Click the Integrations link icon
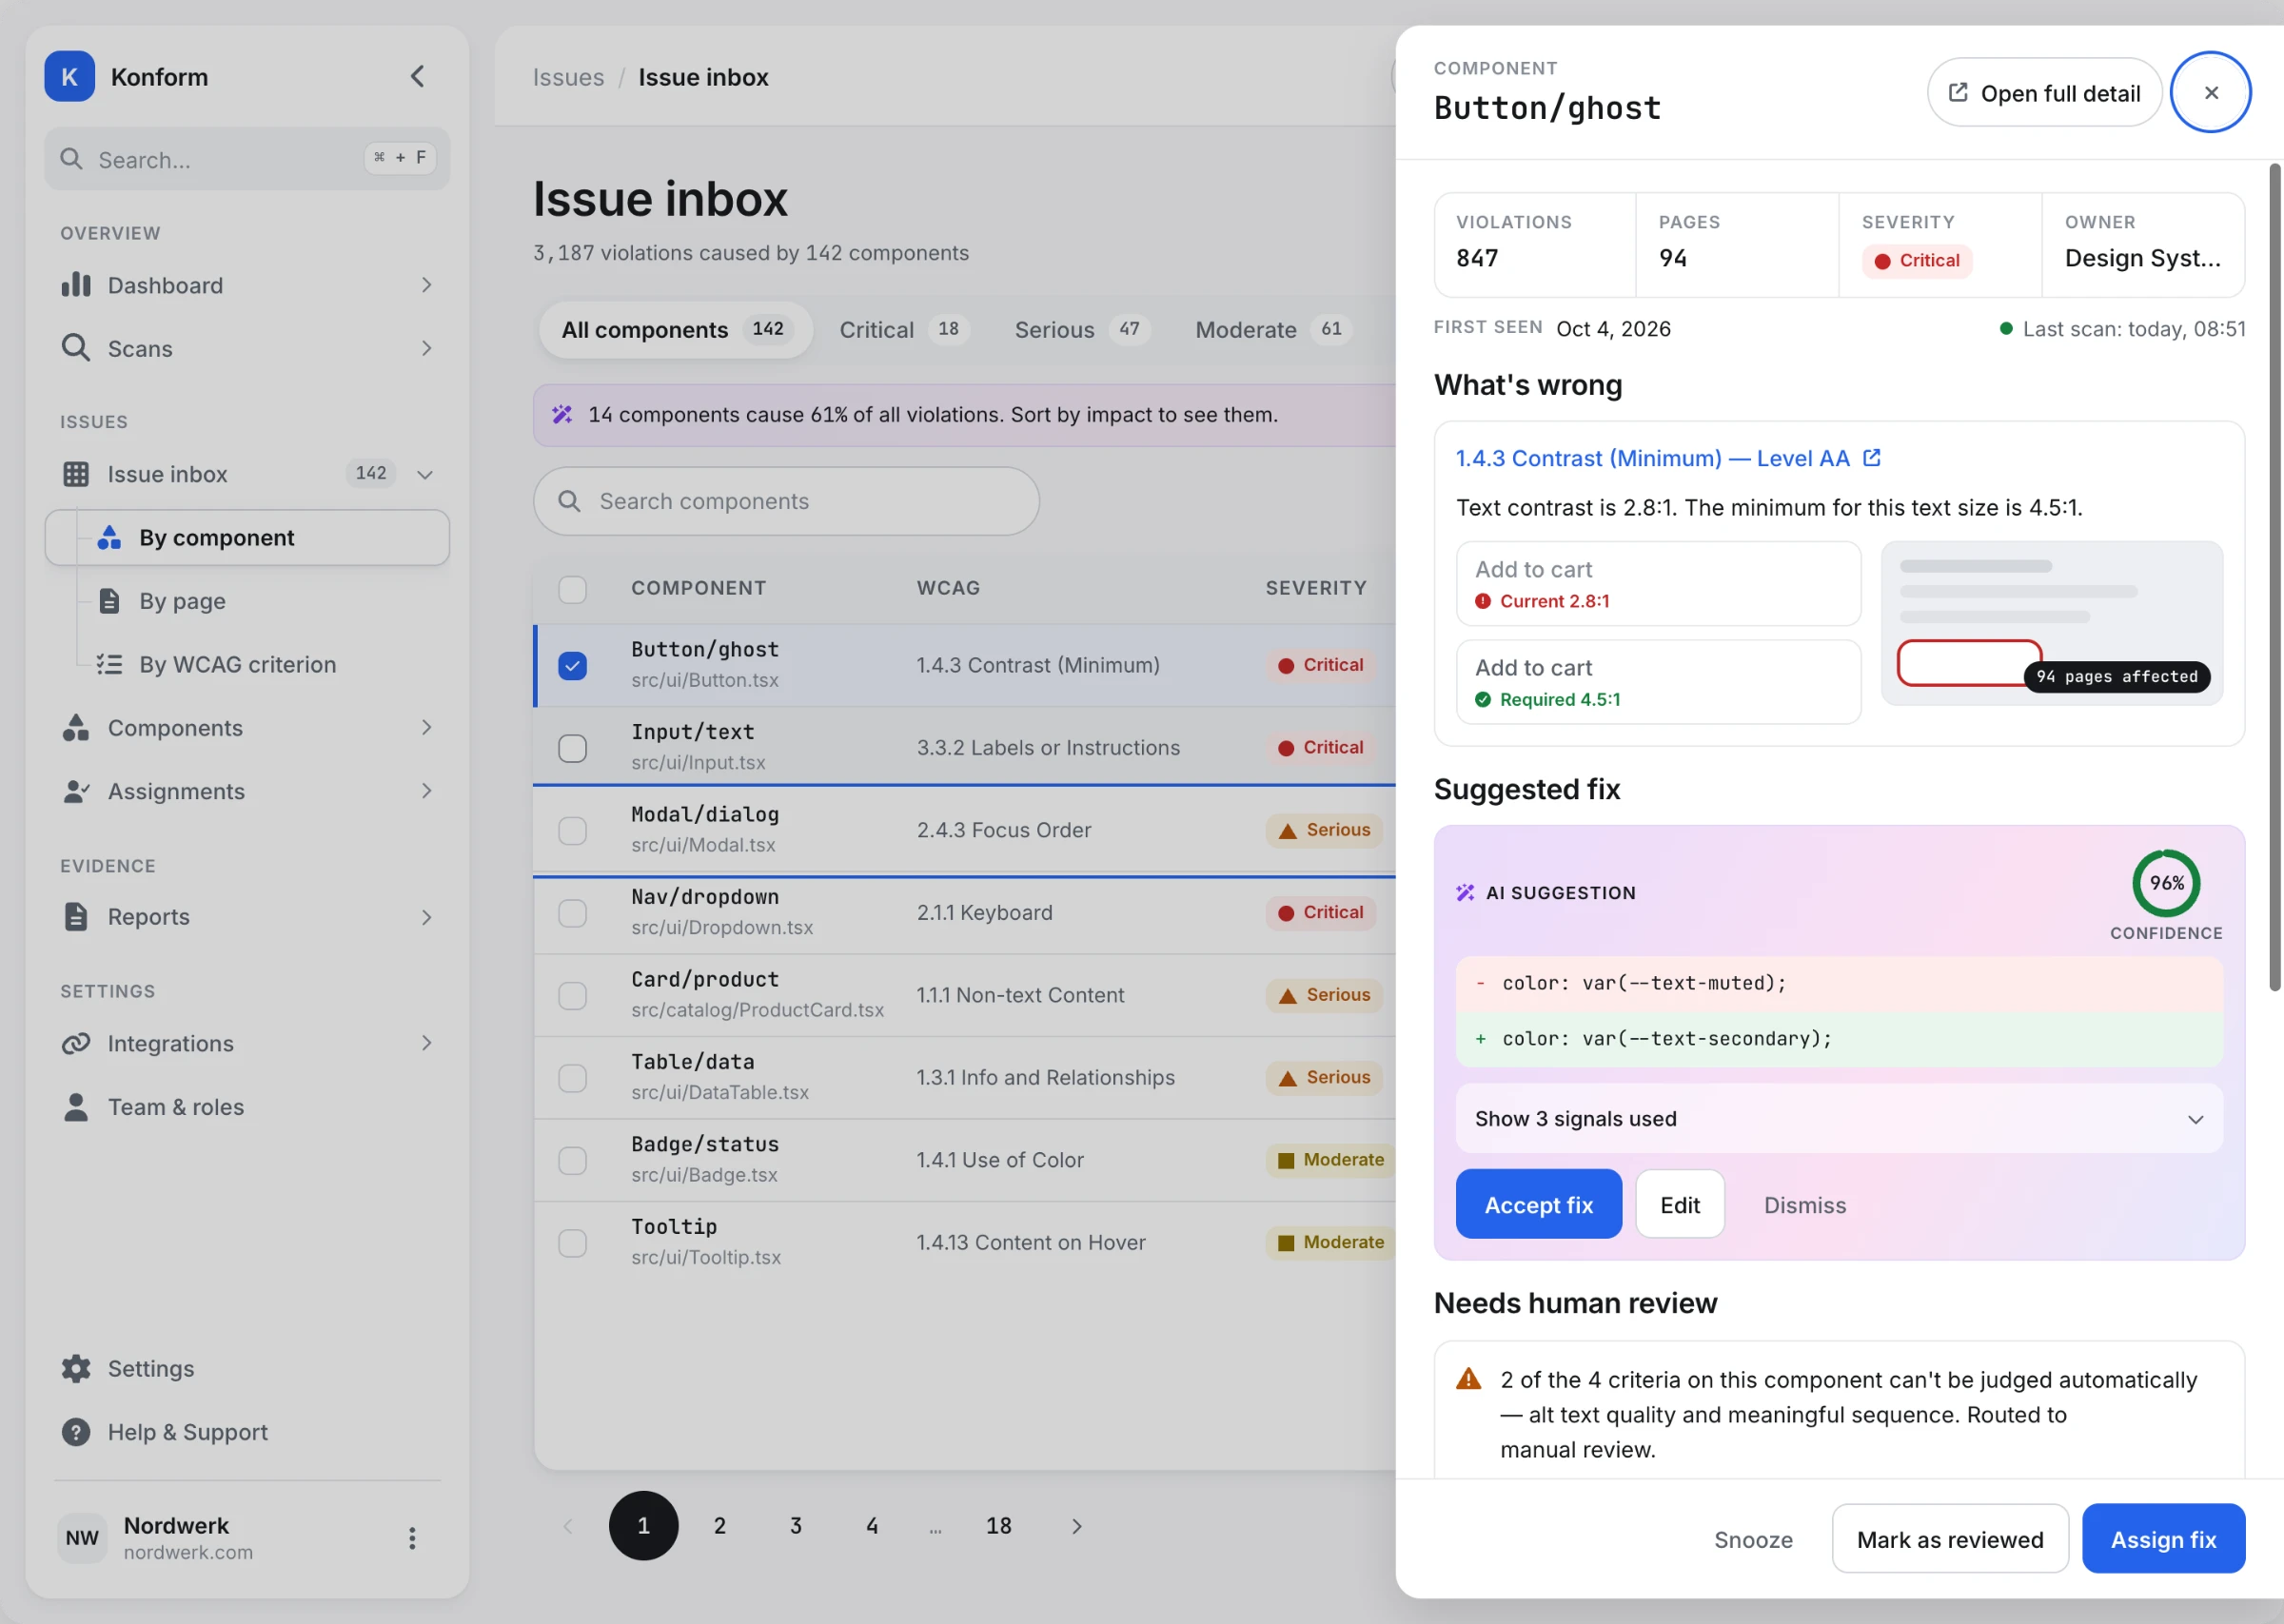The width and height of the screenshot is (2284, 1624). pyautogui.click(x=76, y=1043)
